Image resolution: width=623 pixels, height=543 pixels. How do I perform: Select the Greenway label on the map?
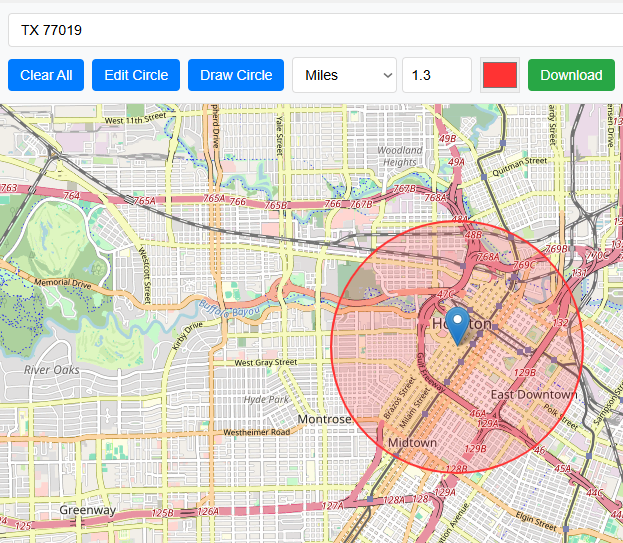pos(87,510)
